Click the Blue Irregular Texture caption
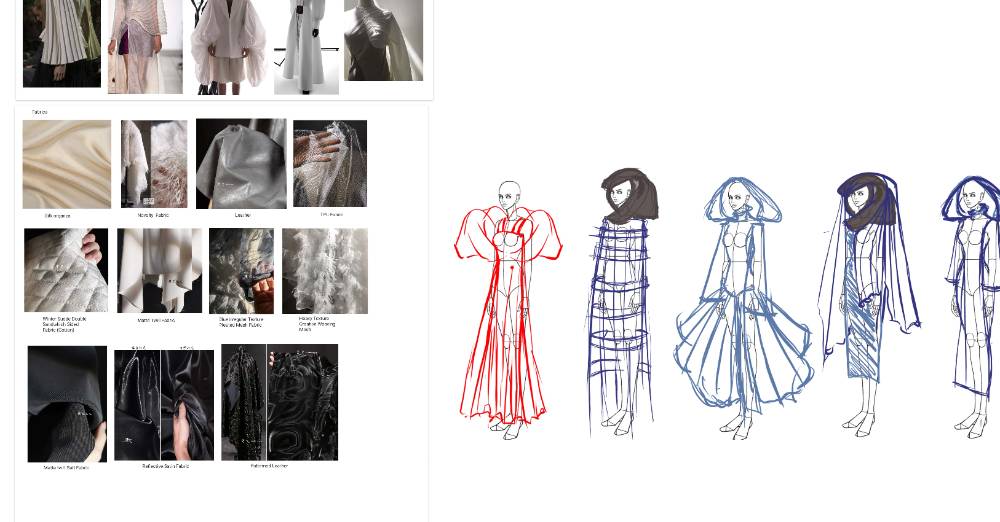1000x522 pixels. pyautogui.click(x=241, y=322)
